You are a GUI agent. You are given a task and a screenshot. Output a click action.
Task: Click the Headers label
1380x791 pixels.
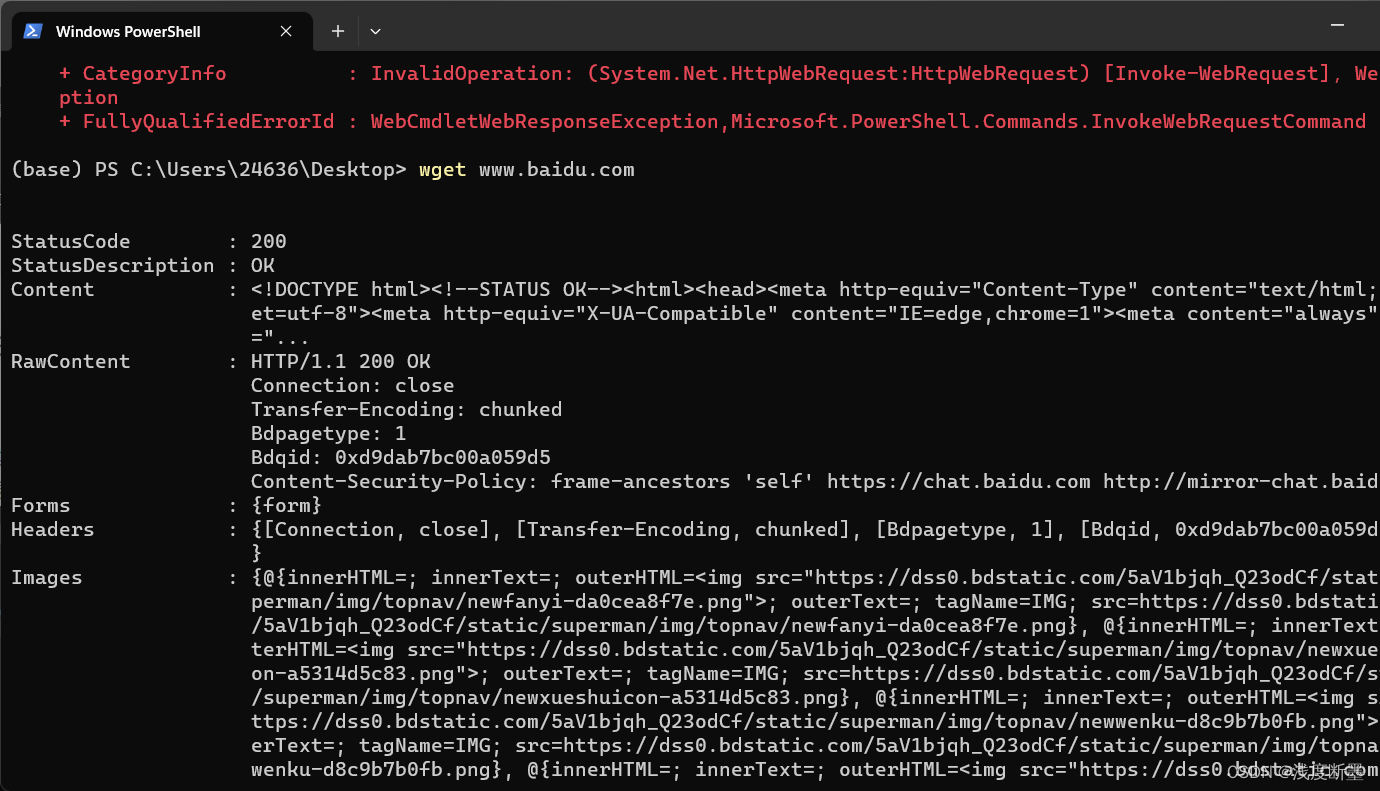53,529
